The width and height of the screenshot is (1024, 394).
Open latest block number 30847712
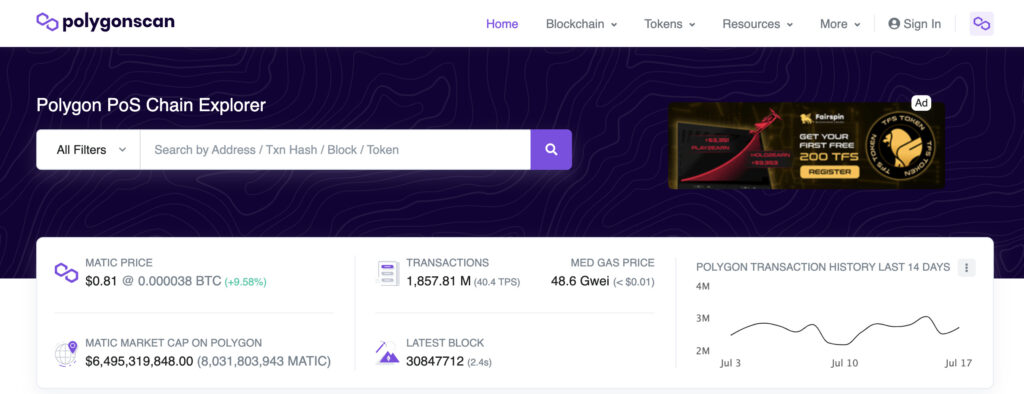coord(435,361)
